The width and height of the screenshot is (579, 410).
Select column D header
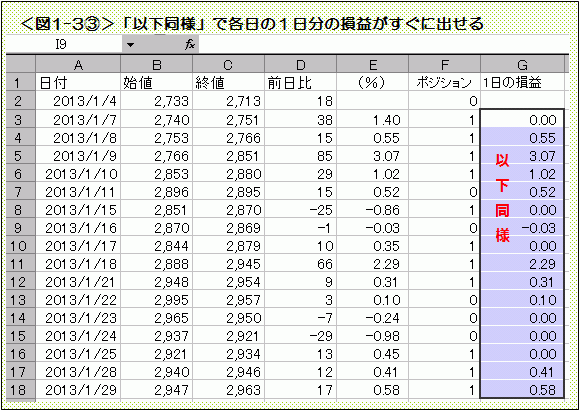pyautogui.click(x=300, y=65)
